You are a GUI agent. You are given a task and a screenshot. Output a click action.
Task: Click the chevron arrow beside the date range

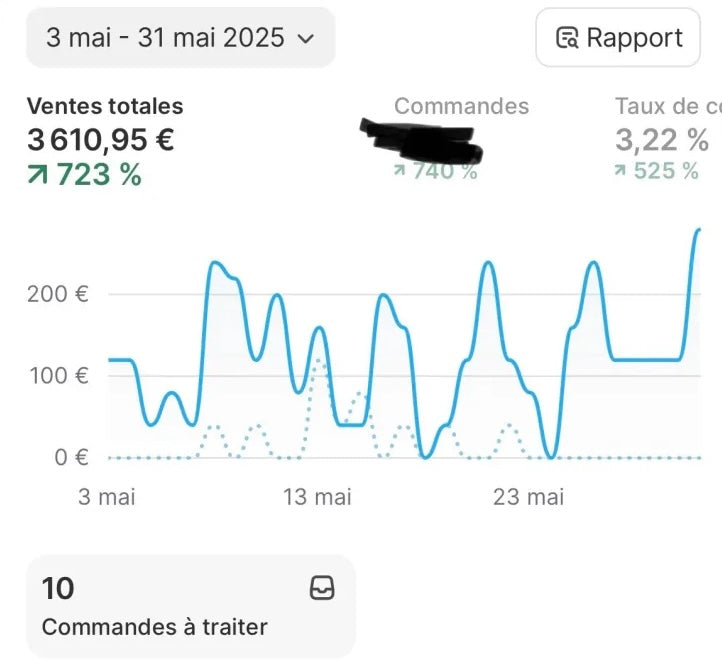click(306, 39)
